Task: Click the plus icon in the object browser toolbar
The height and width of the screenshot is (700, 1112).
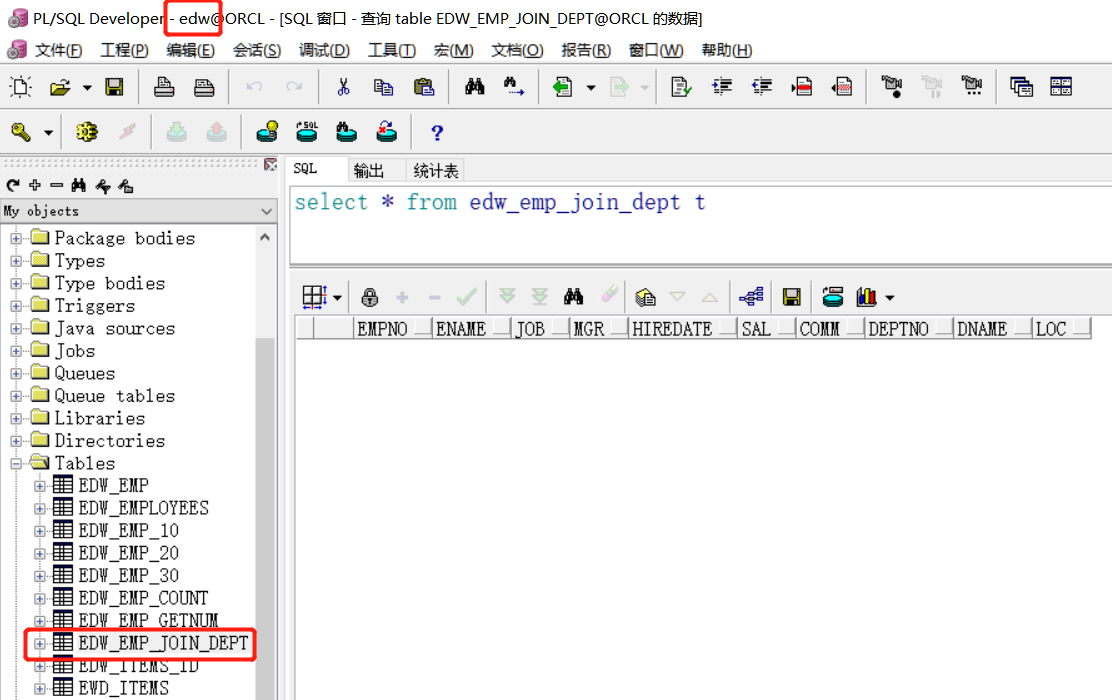Action: pyautogui.click(x=35, y=186)
